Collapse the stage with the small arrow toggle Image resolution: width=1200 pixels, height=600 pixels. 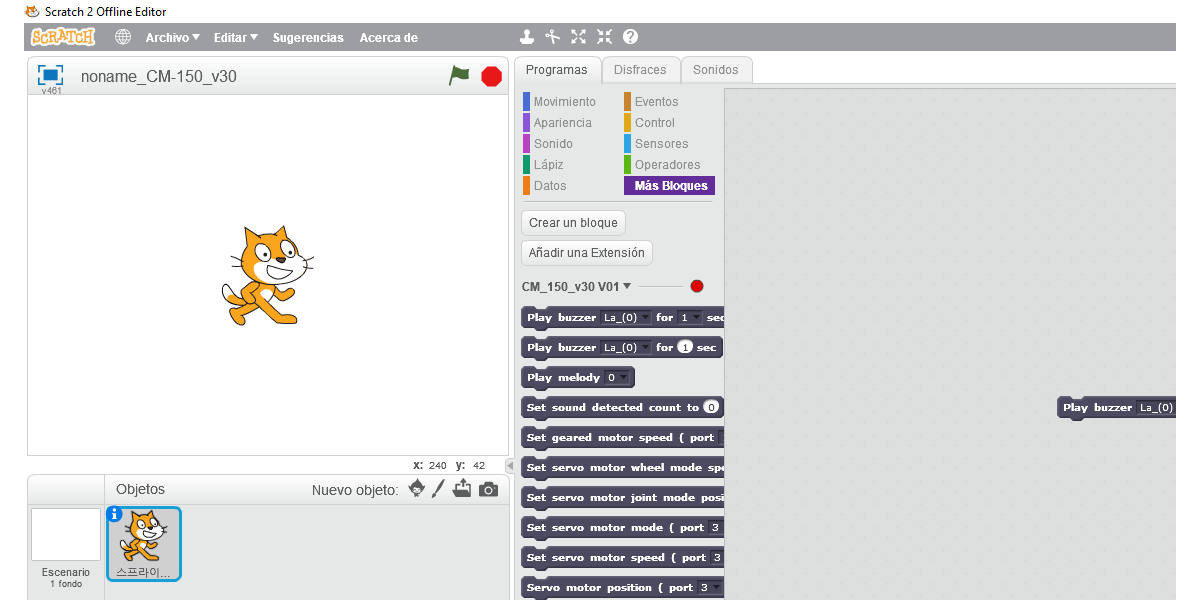click(x=510, y=466)
